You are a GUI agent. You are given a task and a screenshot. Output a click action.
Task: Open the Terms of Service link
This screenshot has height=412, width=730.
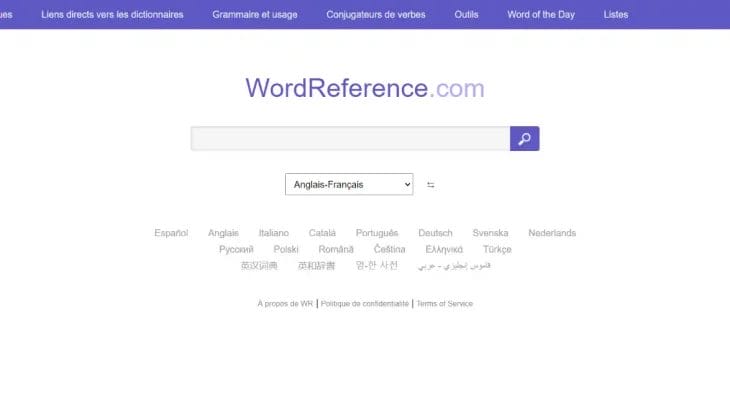[x=445, y=304]
